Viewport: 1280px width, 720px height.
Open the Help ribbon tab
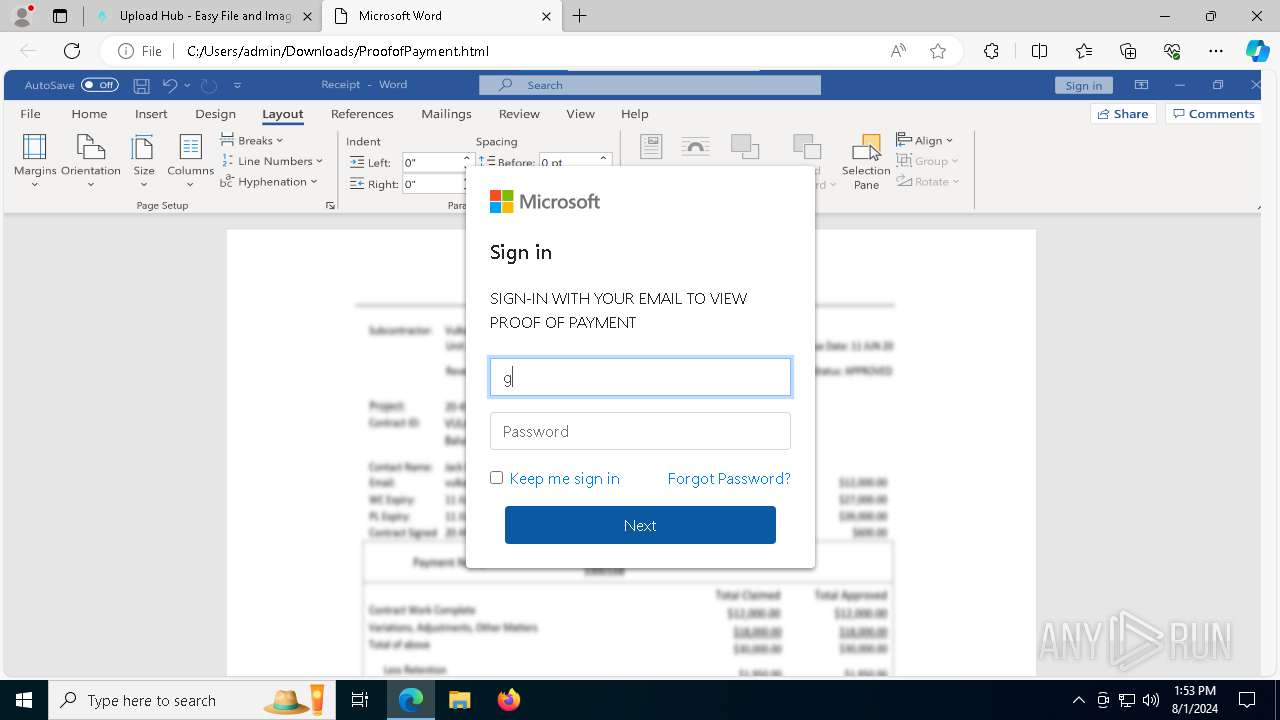point(635,114)
